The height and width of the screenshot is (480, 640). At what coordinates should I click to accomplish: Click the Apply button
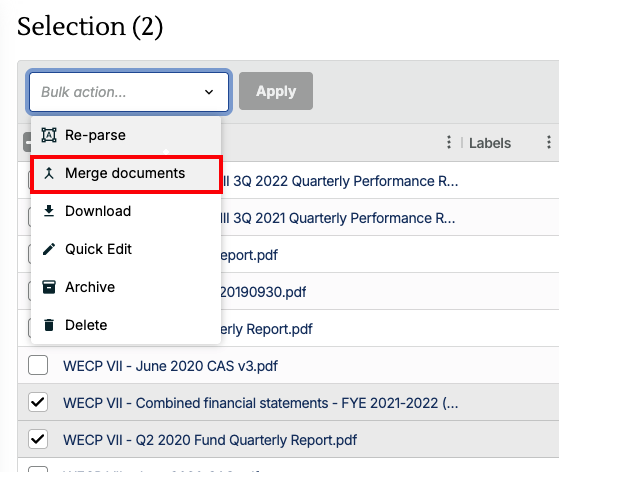coord(276,91)
